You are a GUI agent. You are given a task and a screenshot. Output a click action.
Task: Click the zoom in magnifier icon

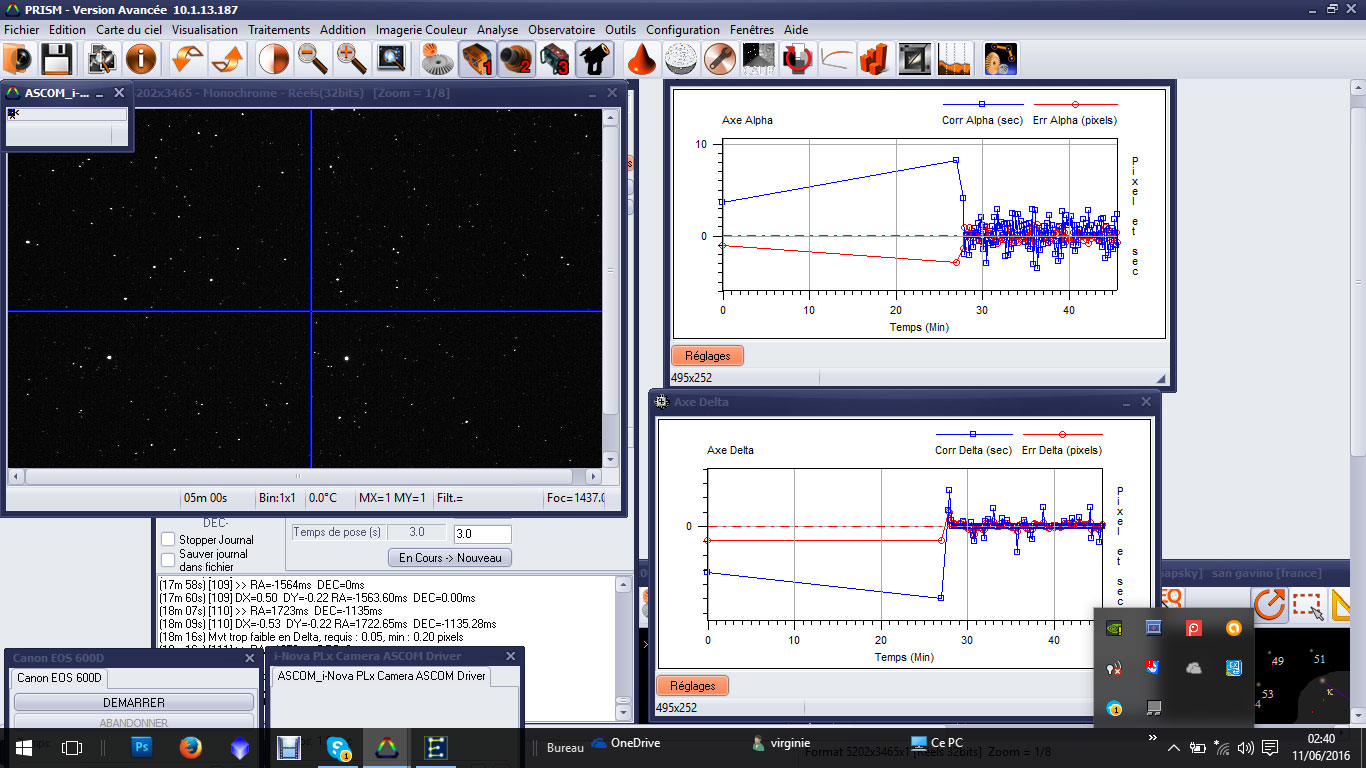tap(351, 59)
